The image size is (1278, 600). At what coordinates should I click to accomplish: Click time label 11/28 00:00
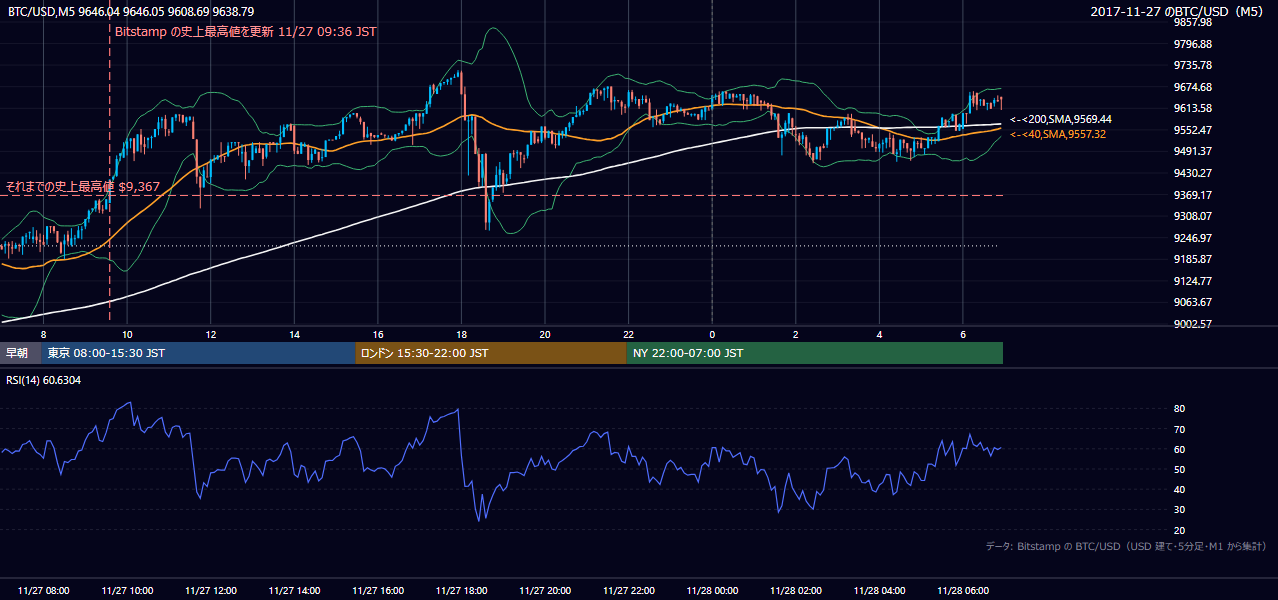click(x=712, y=590)
